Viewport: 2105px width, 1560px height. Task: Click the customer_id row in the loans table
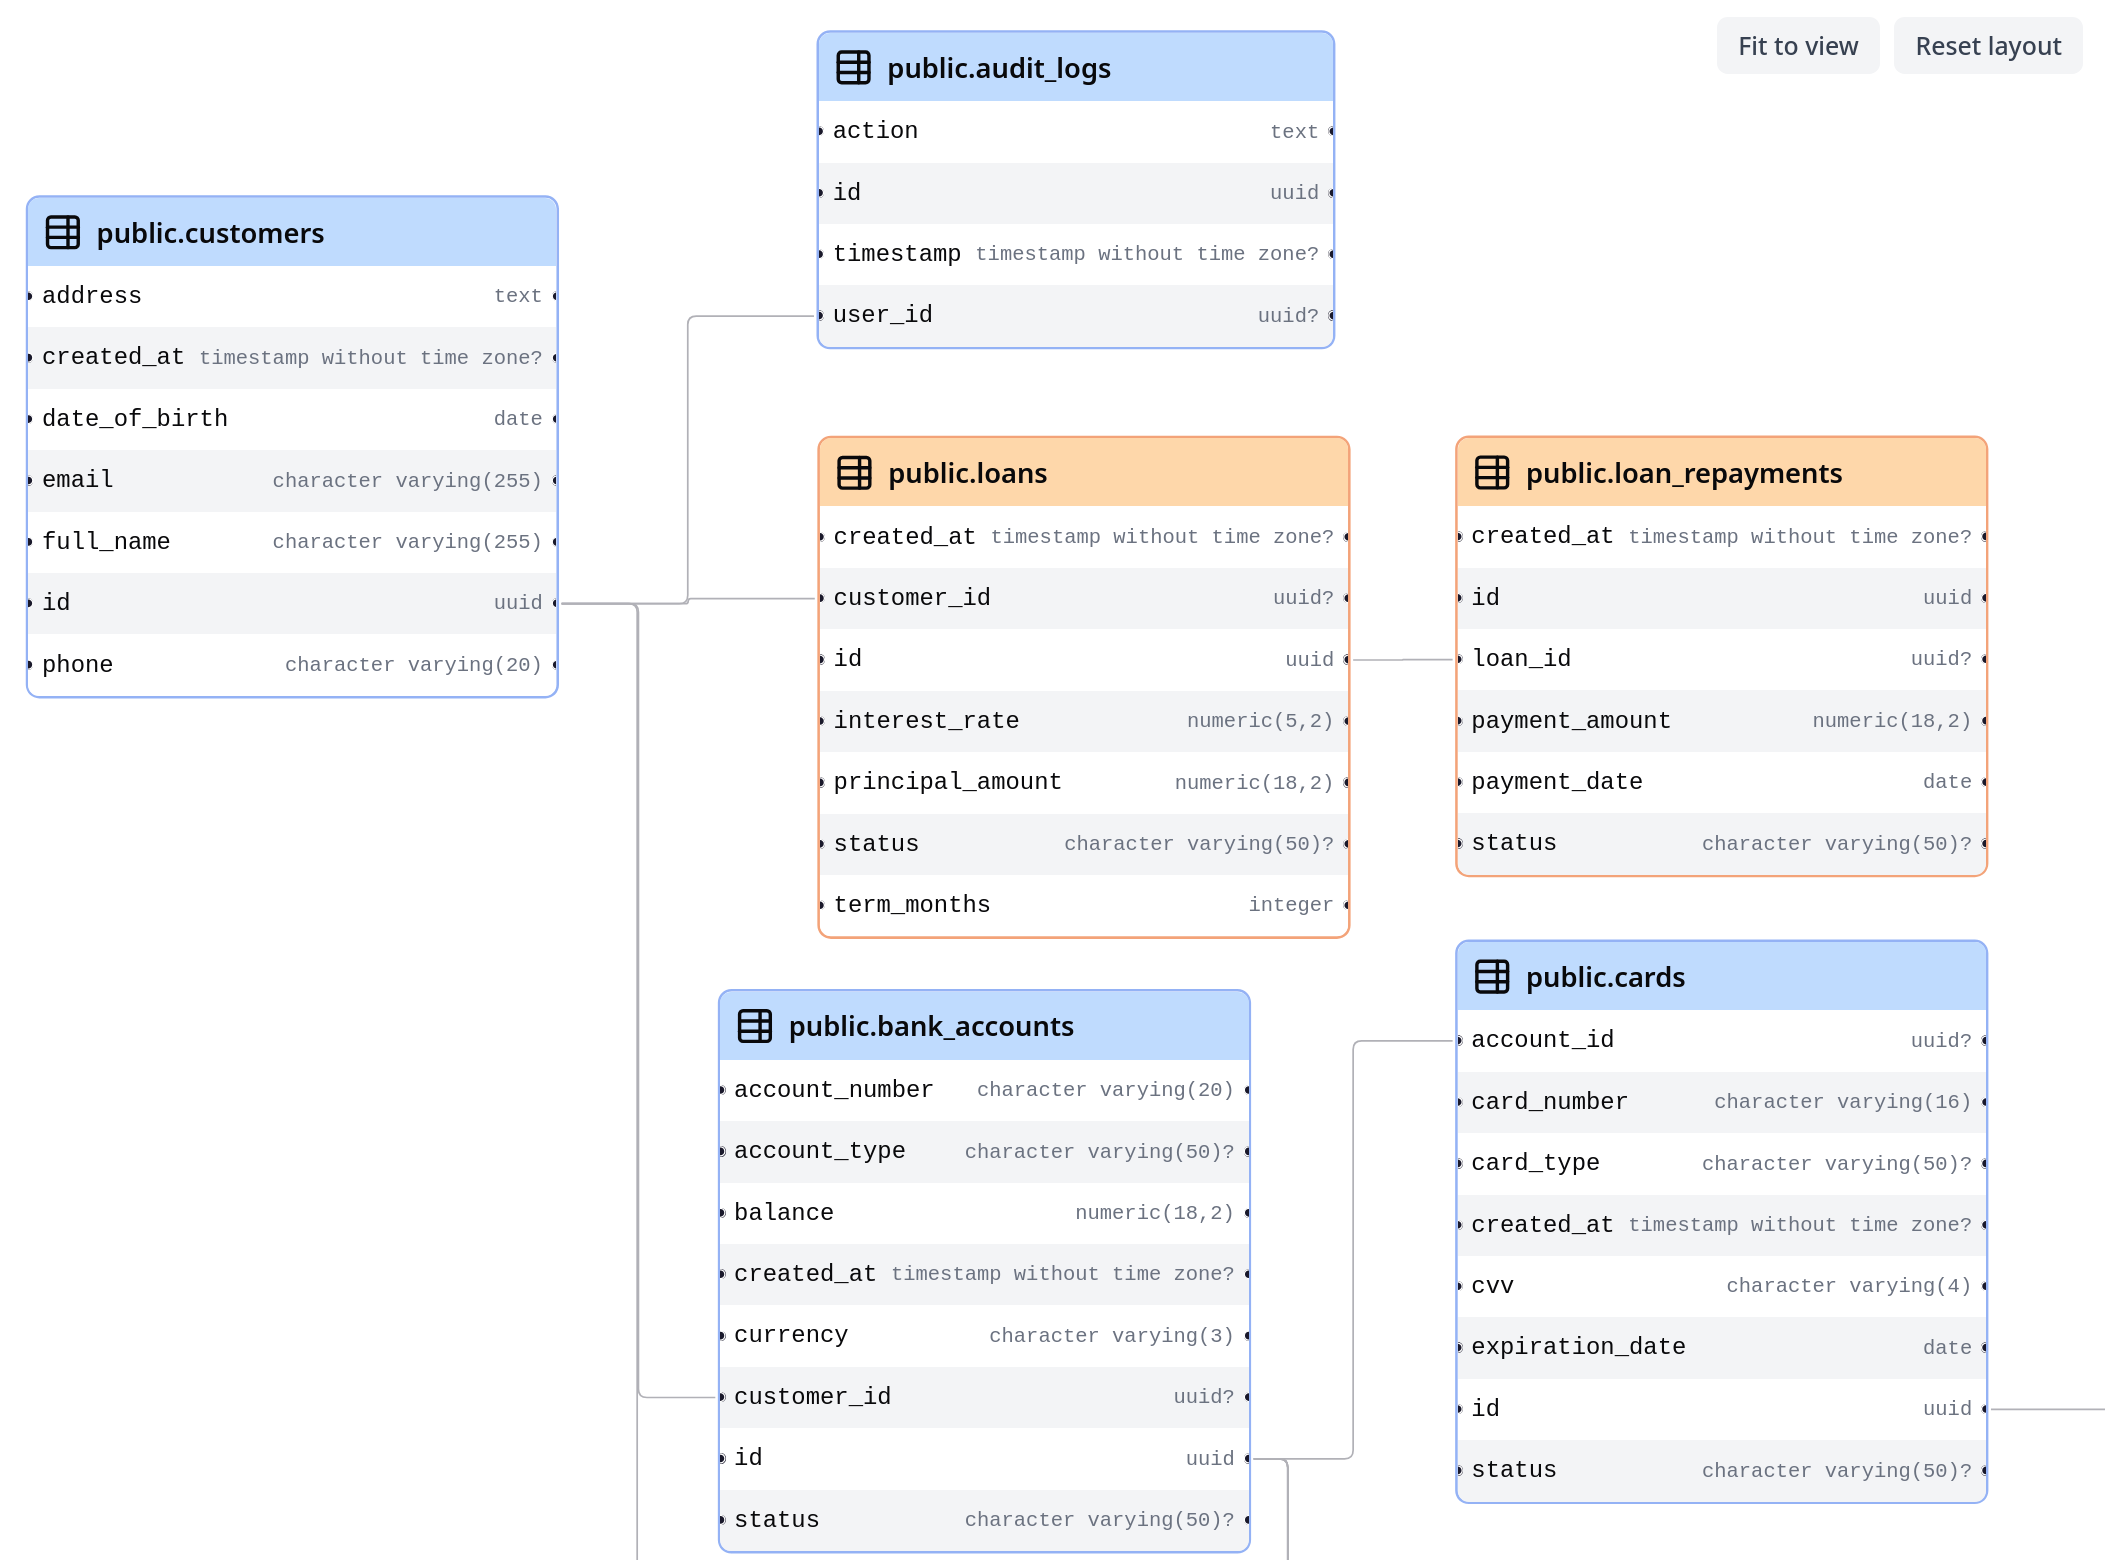click(x=1083, y=598)
